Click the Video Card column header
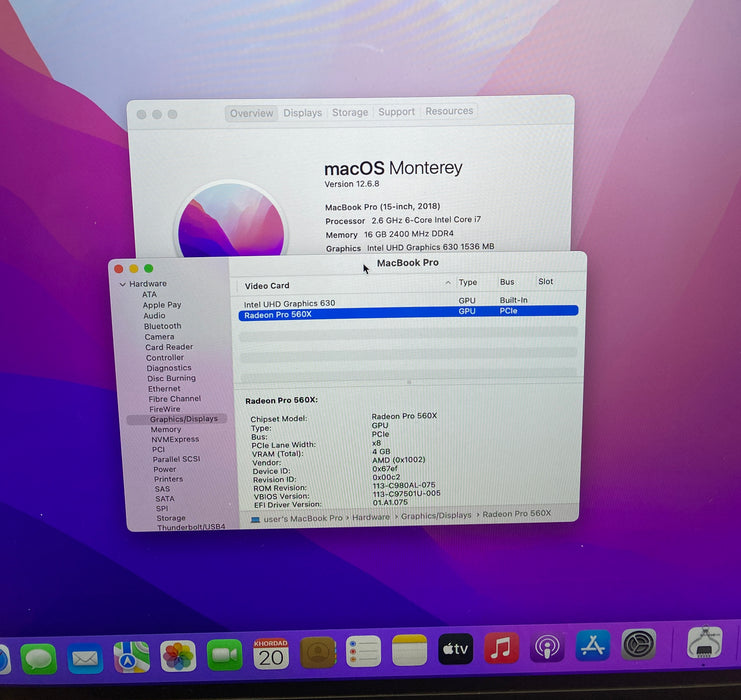 tap(267, 286)
